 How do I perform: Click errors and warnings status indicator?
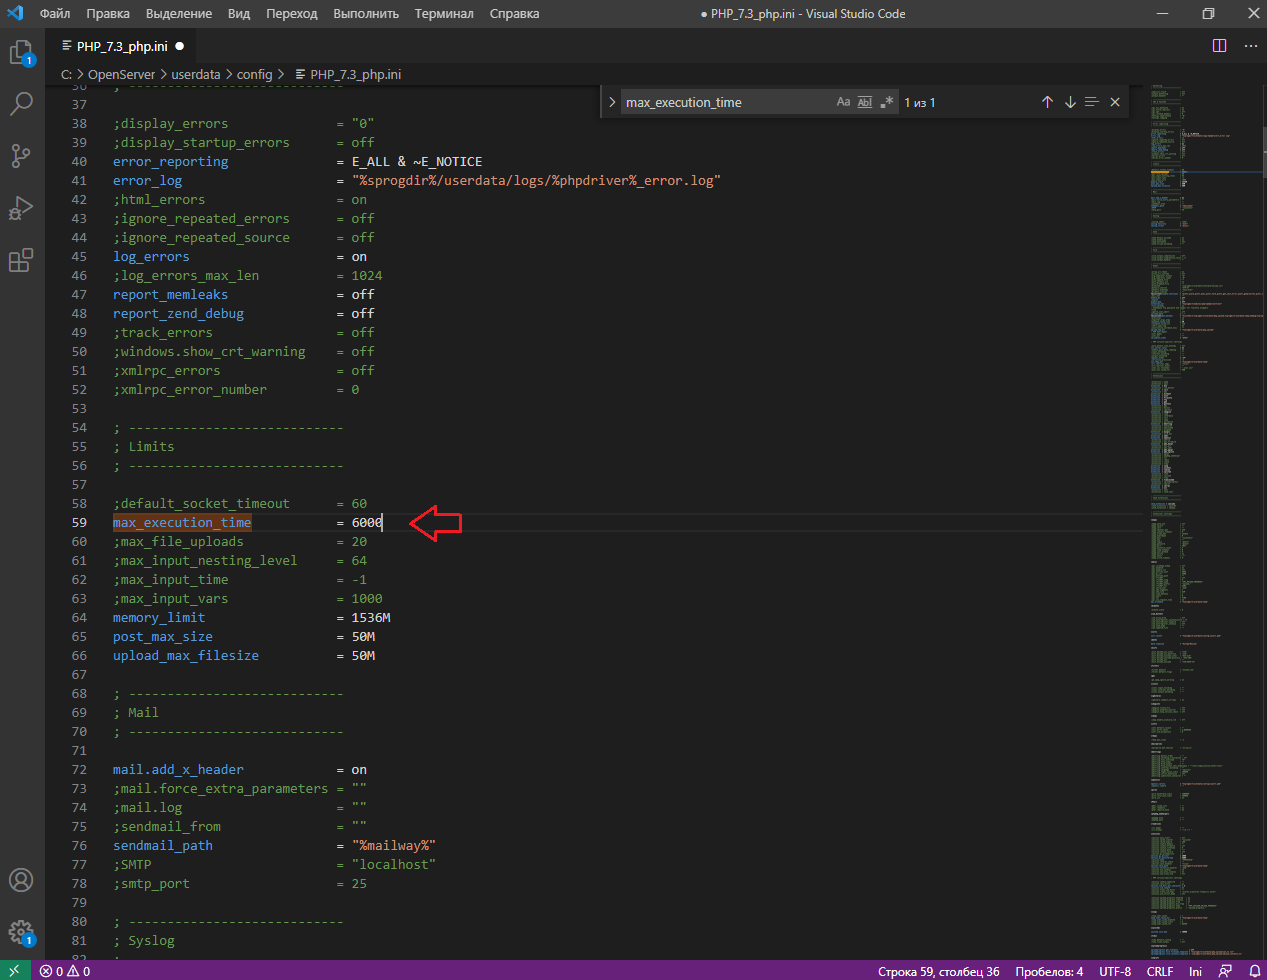coord(66,971)
